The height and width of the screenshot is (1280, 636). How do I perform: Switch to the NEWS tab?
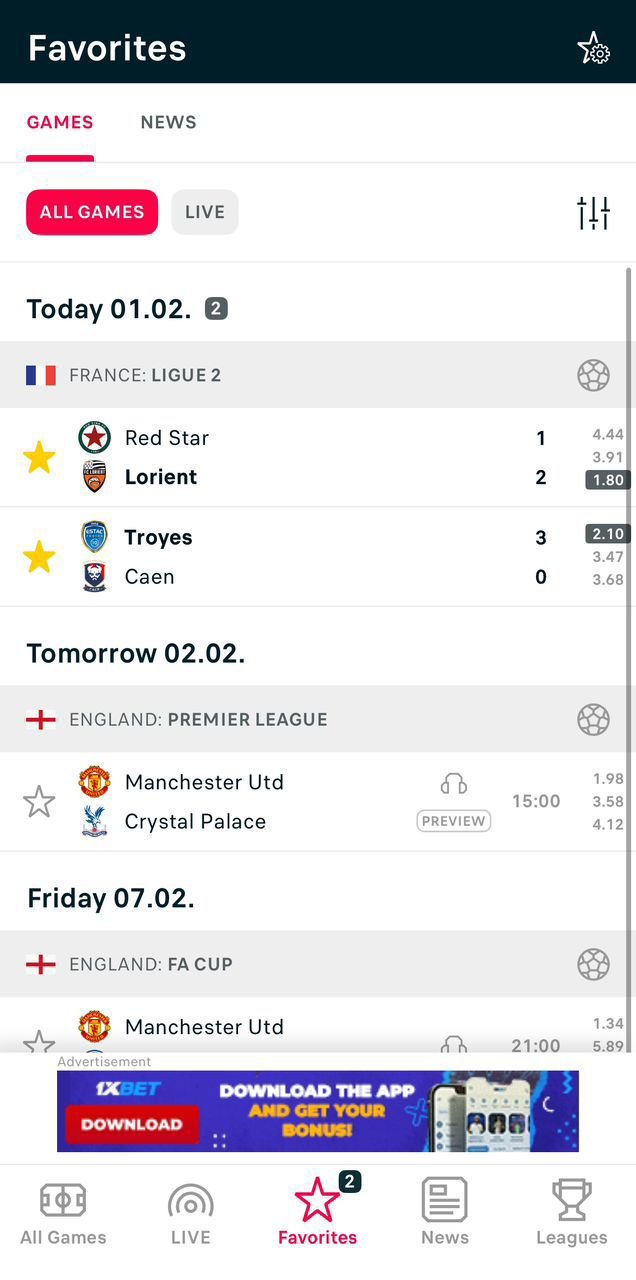(x=168, y=122)
